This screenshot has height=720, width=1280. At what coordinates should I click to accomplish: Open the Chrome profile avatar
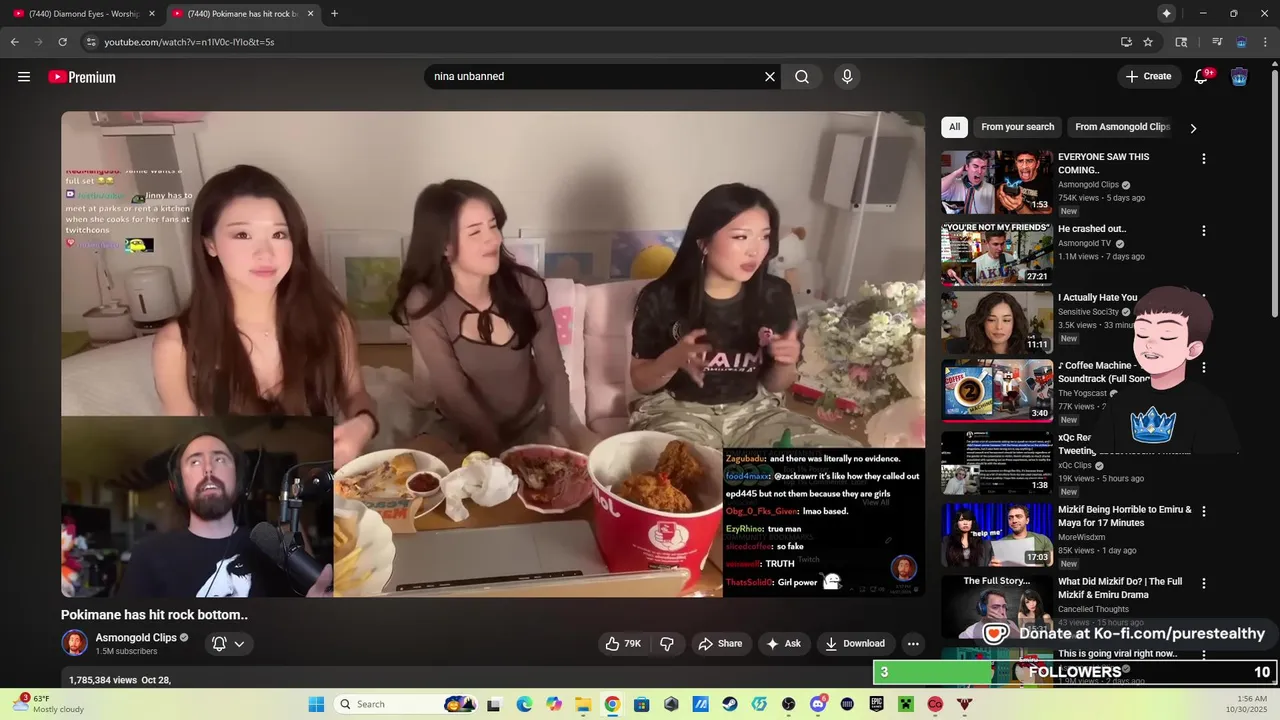pyautogui.click(x=1241, y=42)
